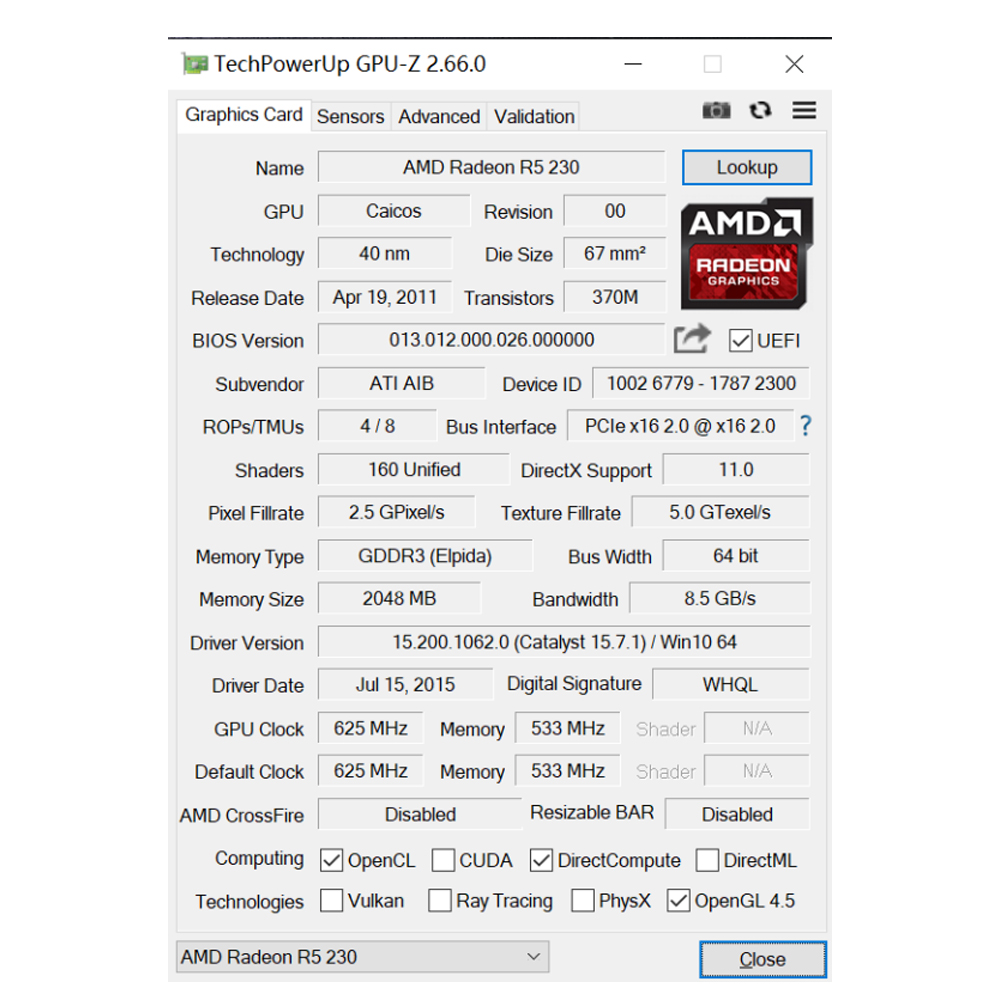Click the GPU field showing Caicos
Screen dimensions: 1000x1000
(x=393, y=211)
